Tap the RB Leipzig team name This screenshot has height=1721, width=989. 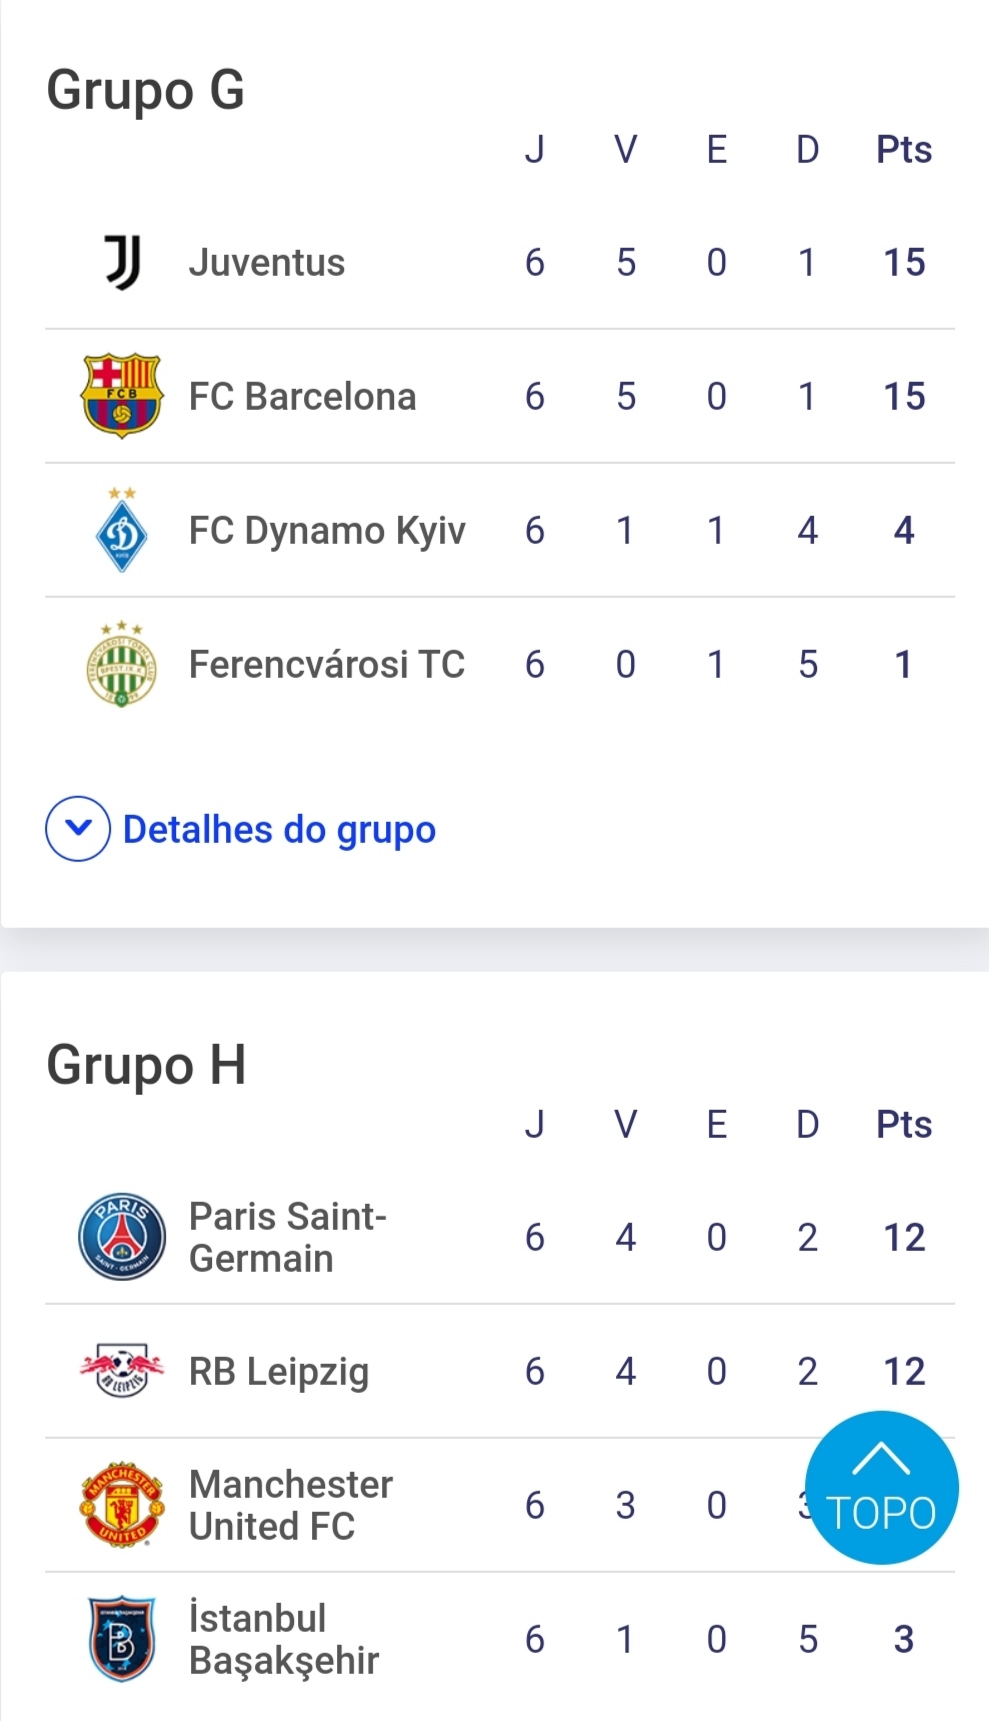click(x=279, y=1372)
